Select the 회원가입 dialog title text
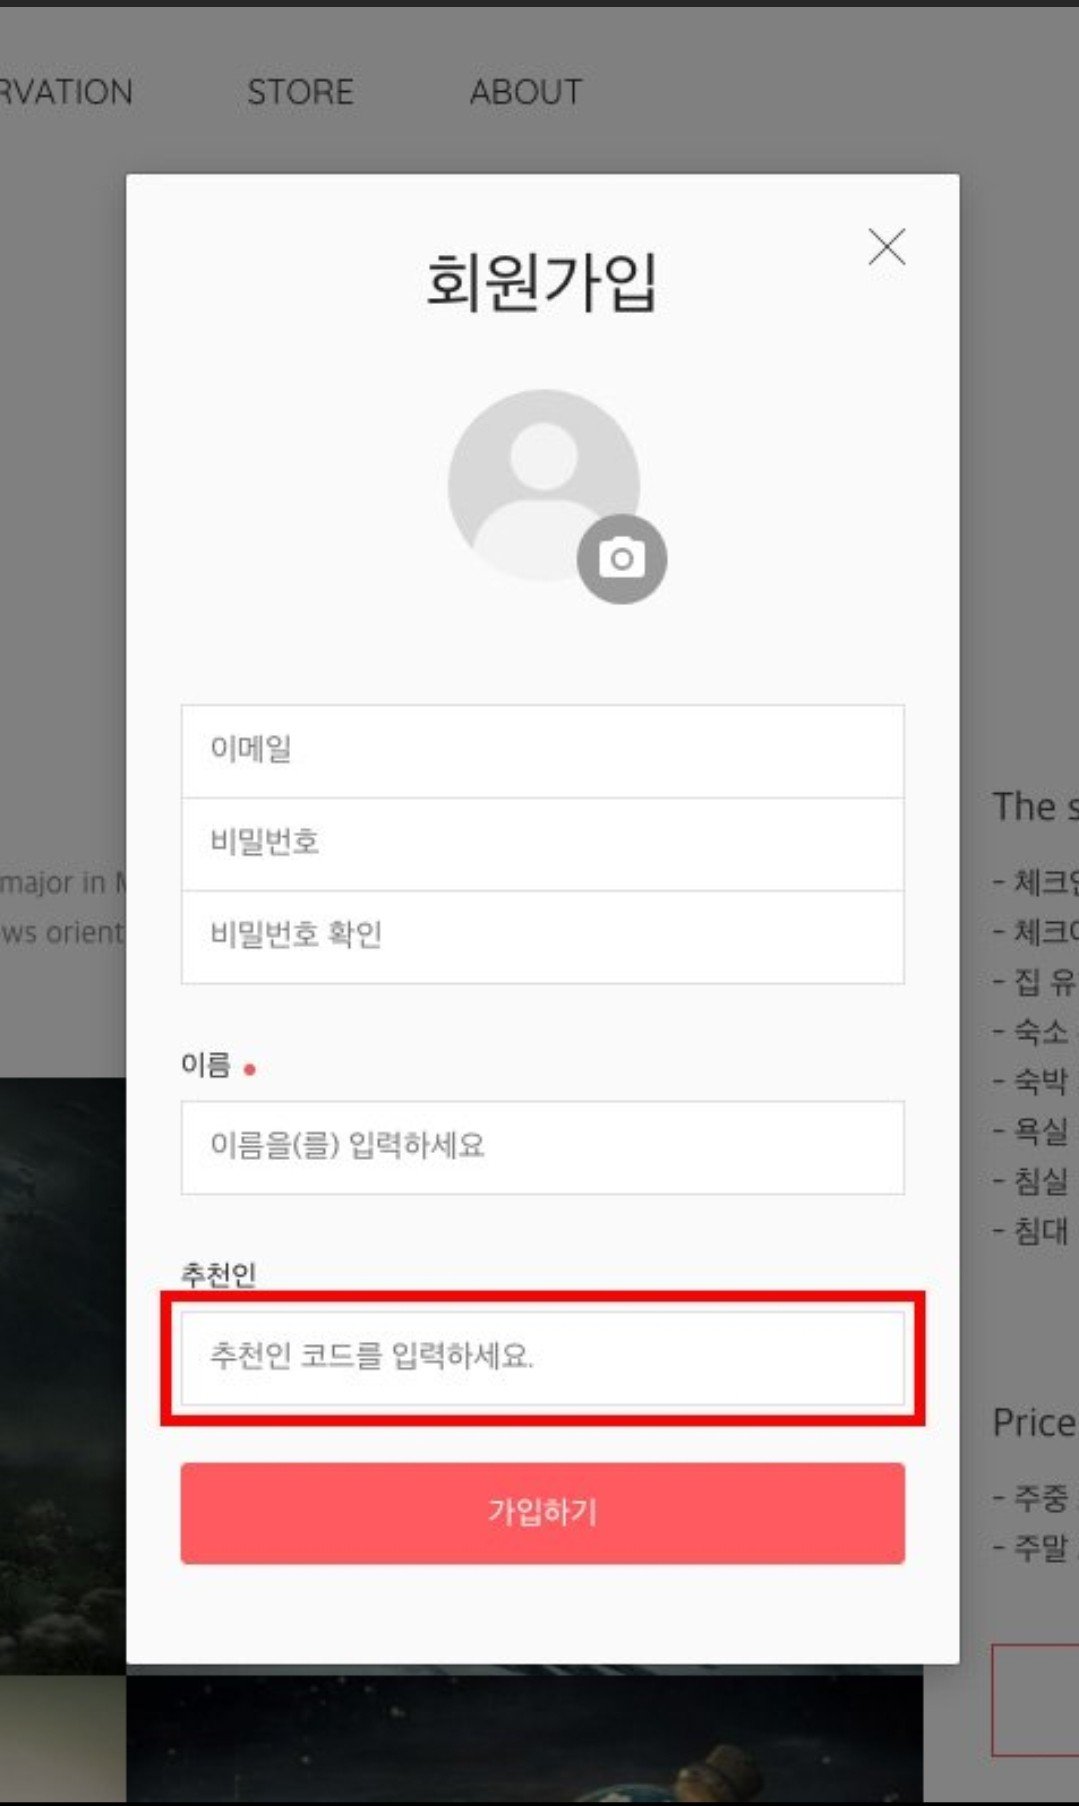The width and height of the screenshot is (1079, 1806). pyautogui.click(x=542, y=282)
